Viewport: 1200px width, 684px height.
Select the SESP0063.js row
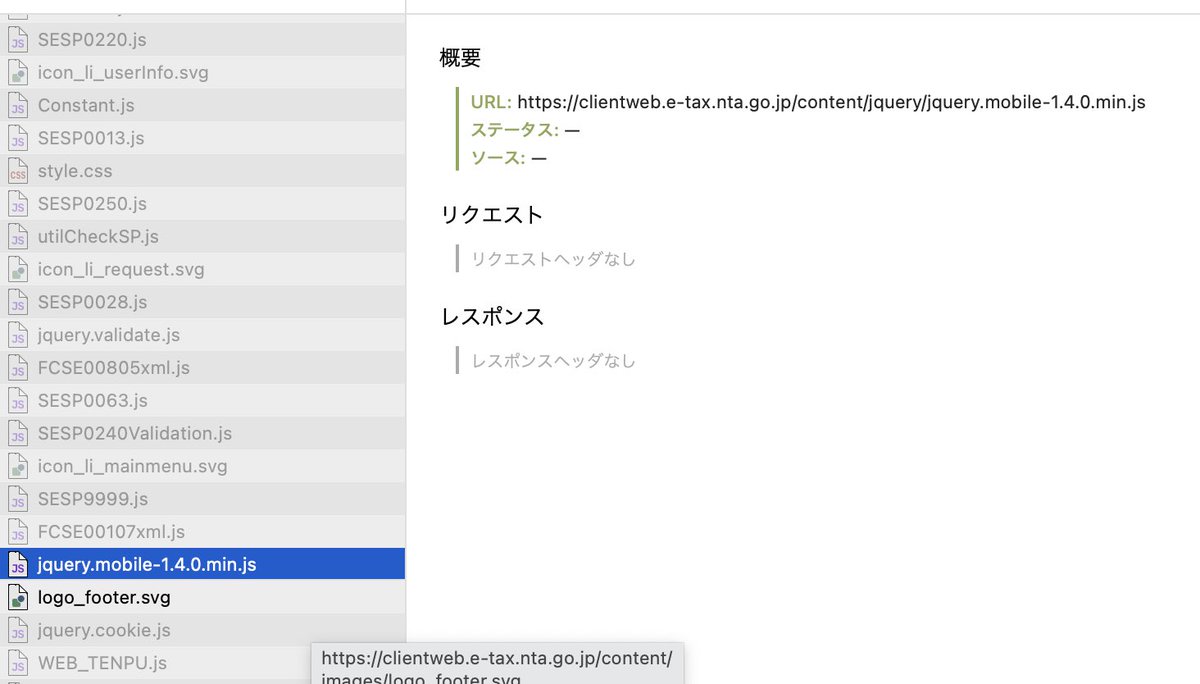coord(202,401)
